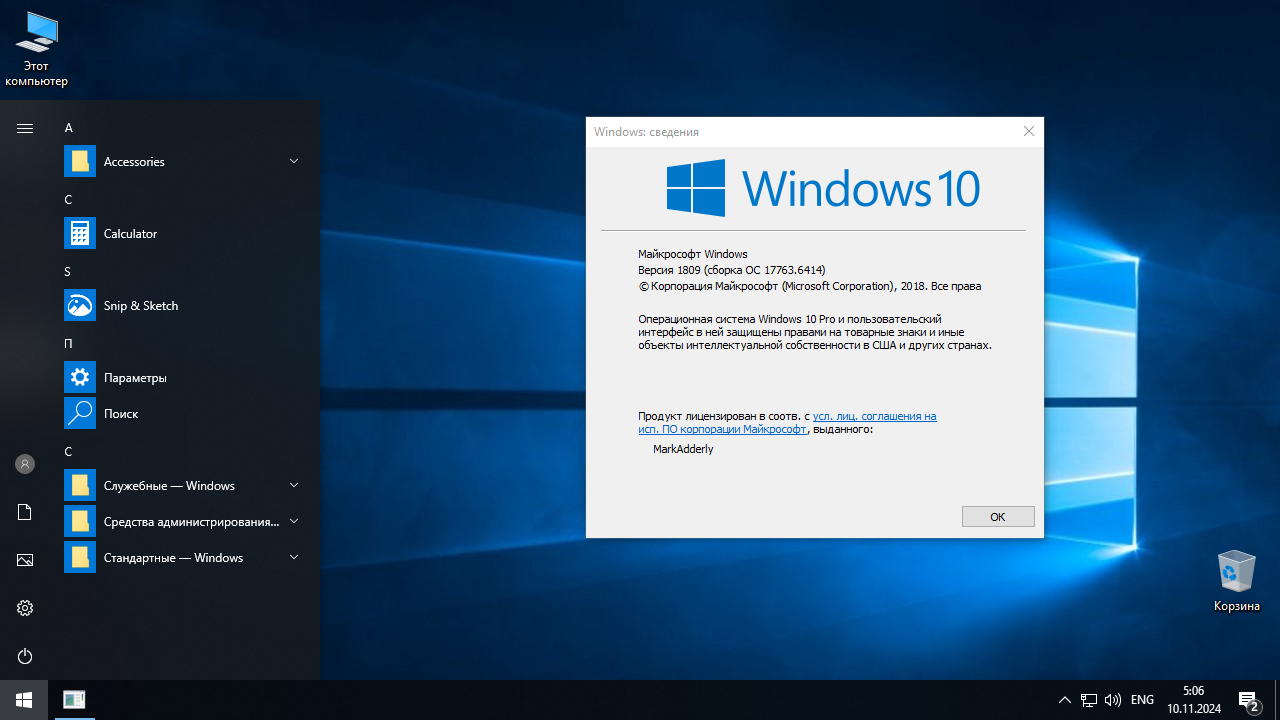Screen dimensions: 1280x720
Task: Open Стандартные — Windows folder
Action: [182, 557]
